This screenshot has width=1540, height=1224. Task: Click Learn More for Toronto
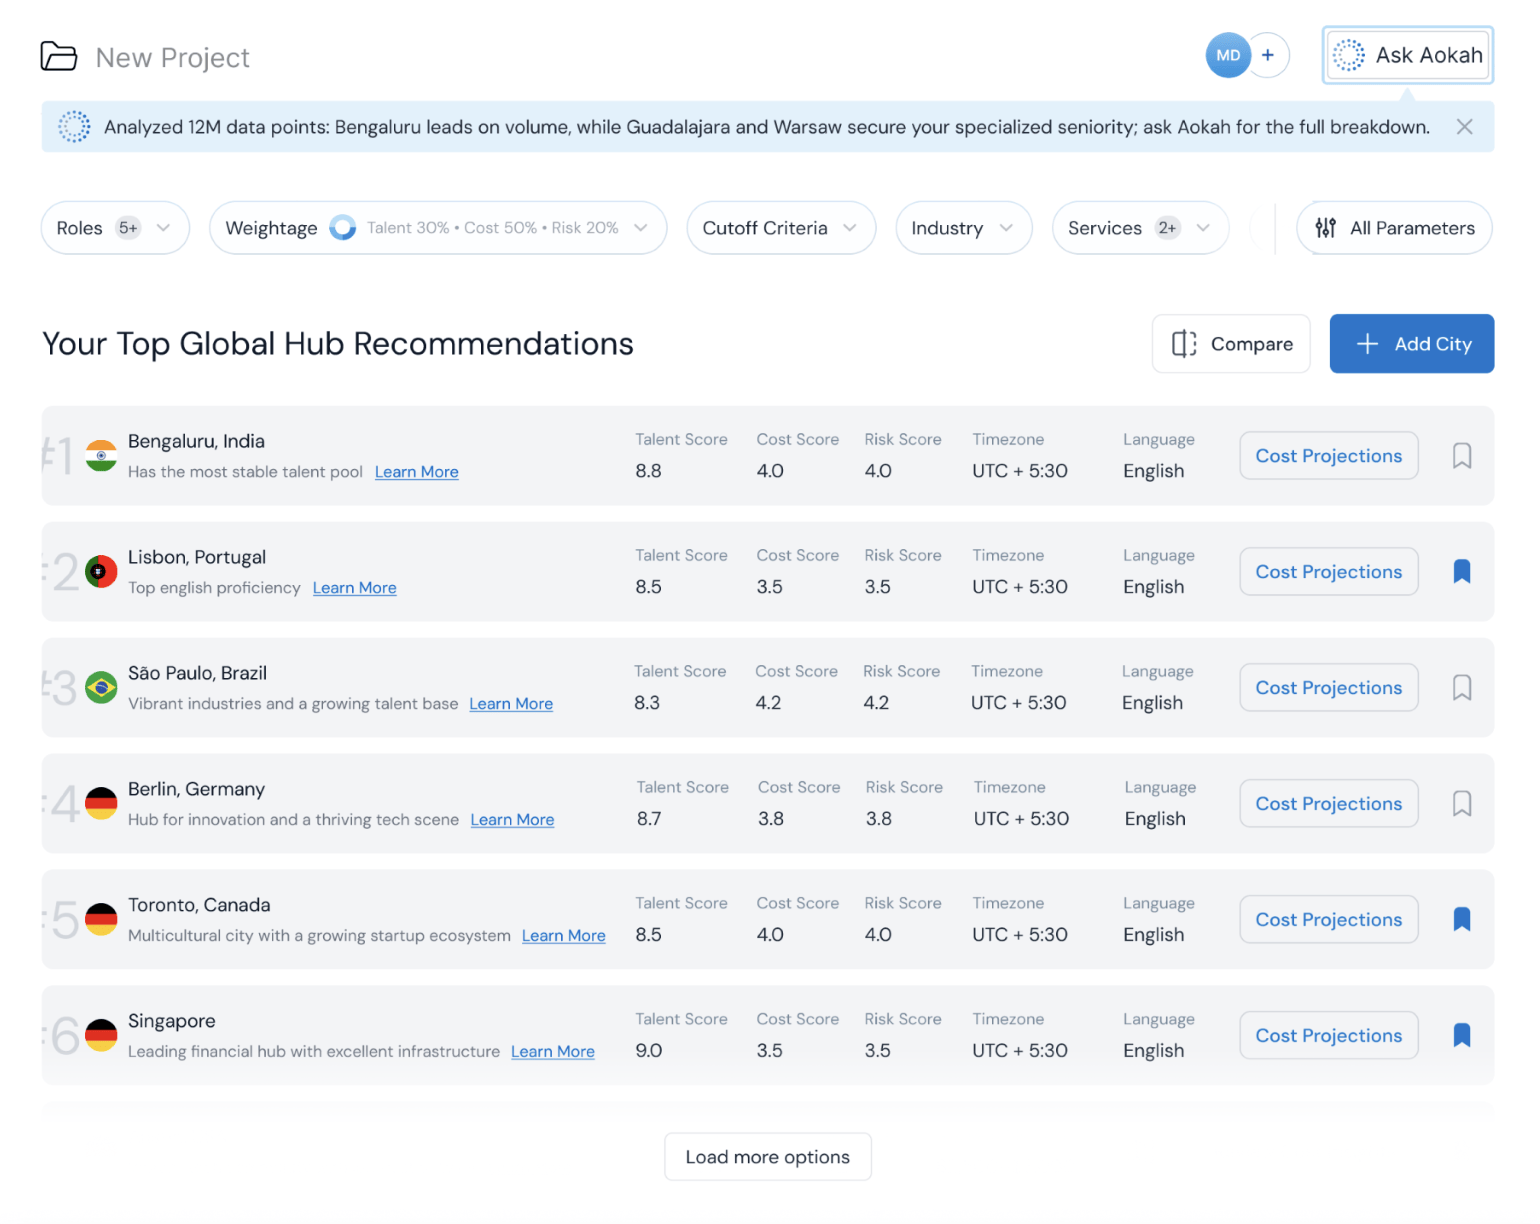564,936
